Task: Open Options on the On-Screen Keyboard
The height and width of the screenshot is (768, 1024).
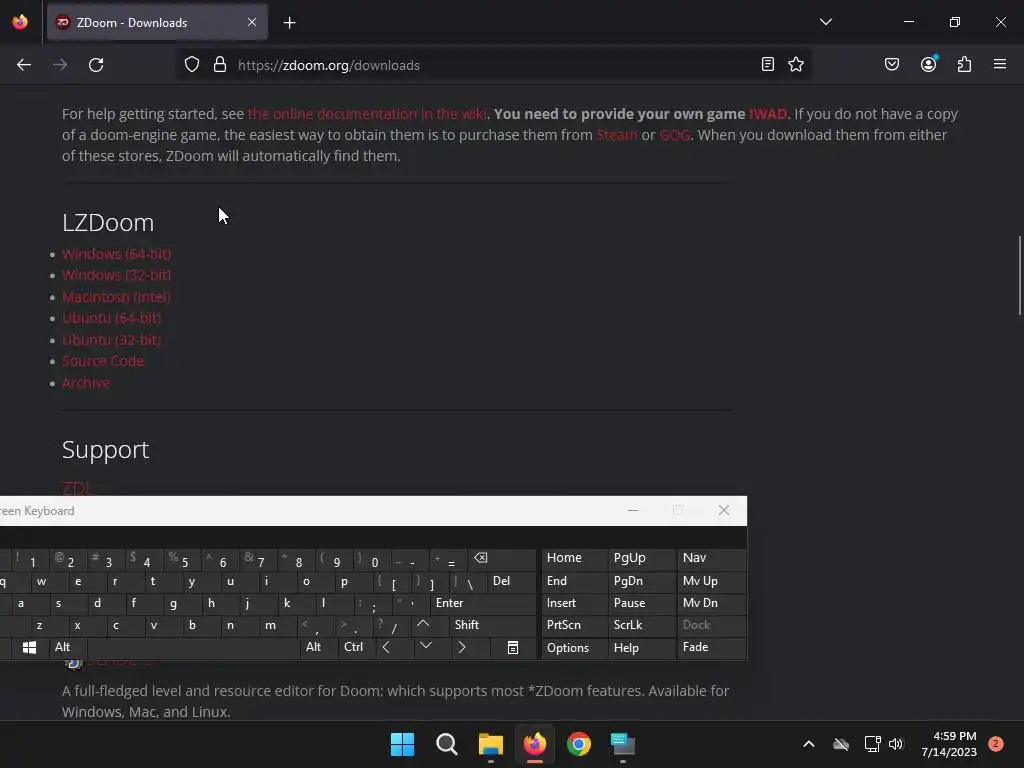Action: [575, 647]
